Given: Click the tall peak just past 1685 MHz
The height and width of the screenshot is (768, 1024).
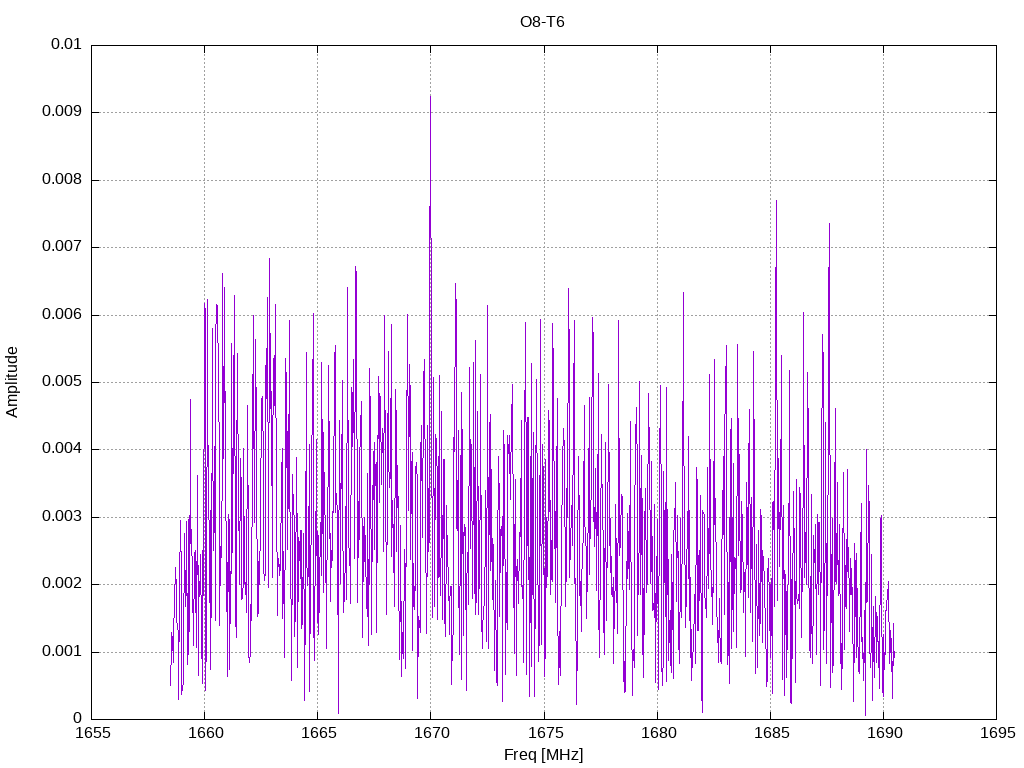Looking at the screenshot, I should click(x=776, y=201).
